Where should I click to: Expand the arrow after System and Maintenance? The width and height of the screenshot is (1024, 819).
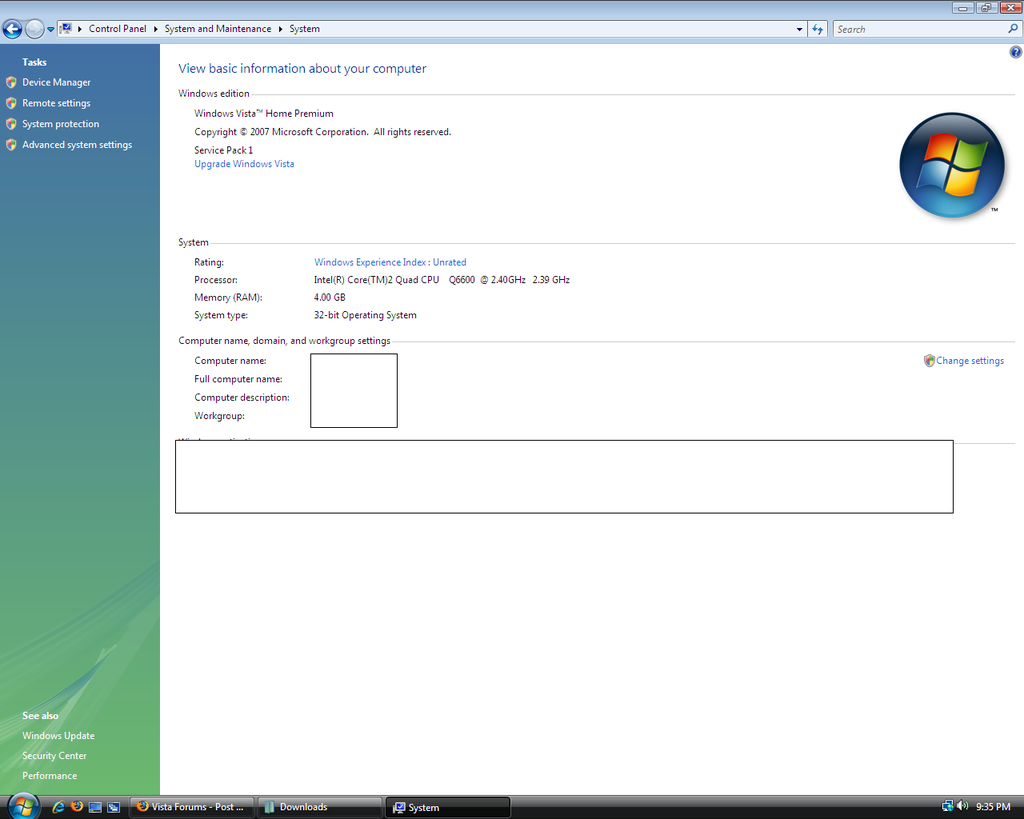[x=280, y=29]
